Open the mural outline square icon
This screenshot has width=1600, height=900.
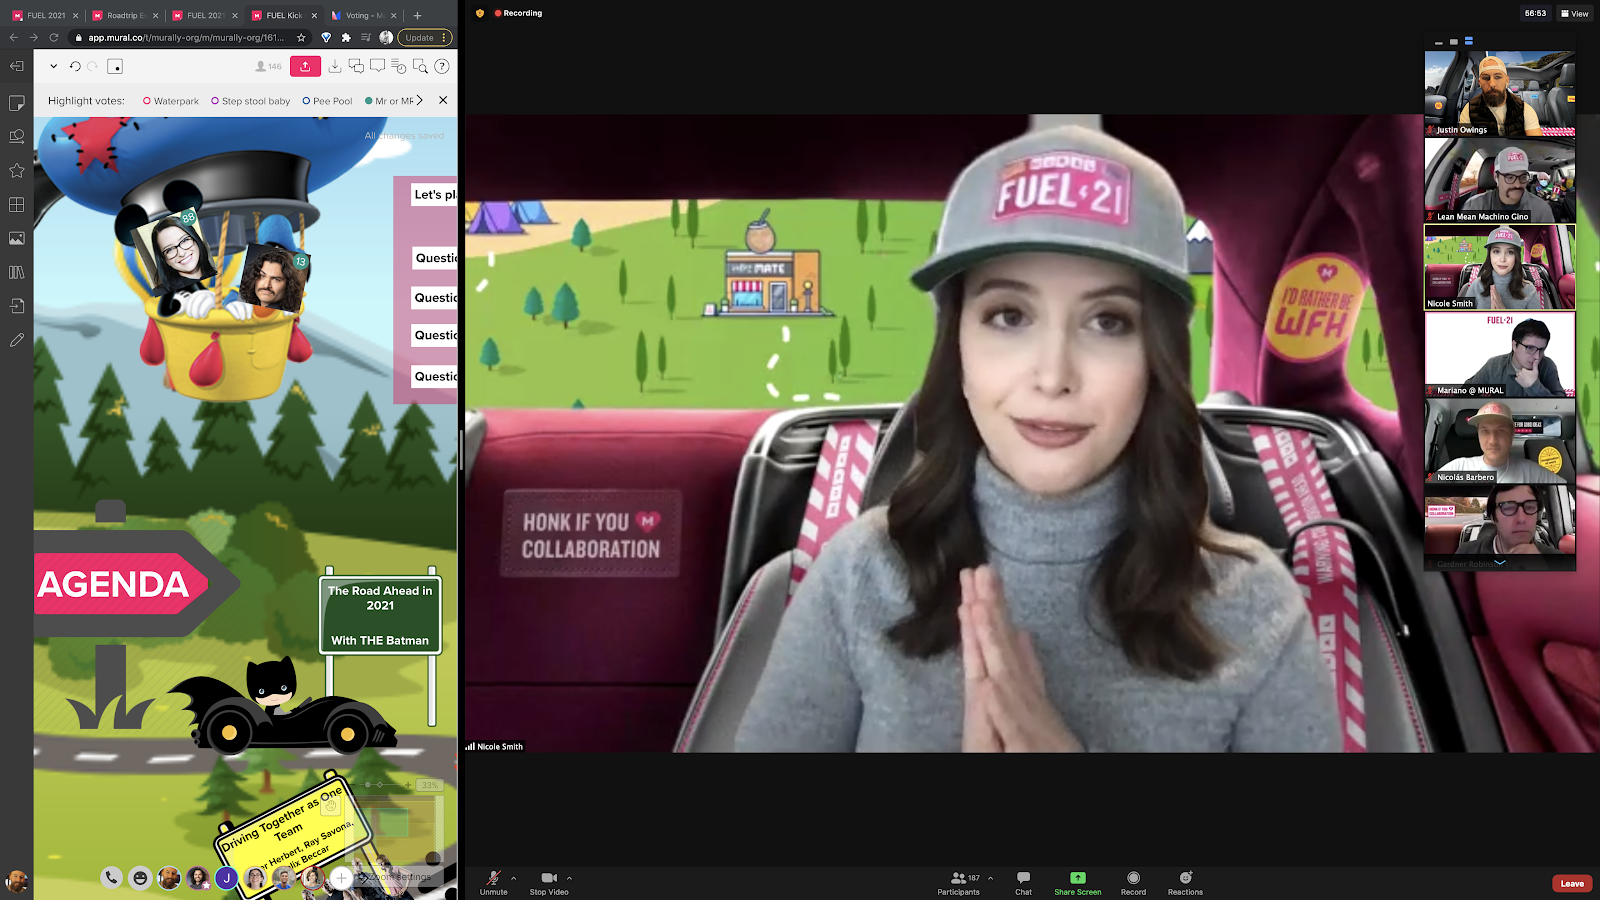[115, 66]
